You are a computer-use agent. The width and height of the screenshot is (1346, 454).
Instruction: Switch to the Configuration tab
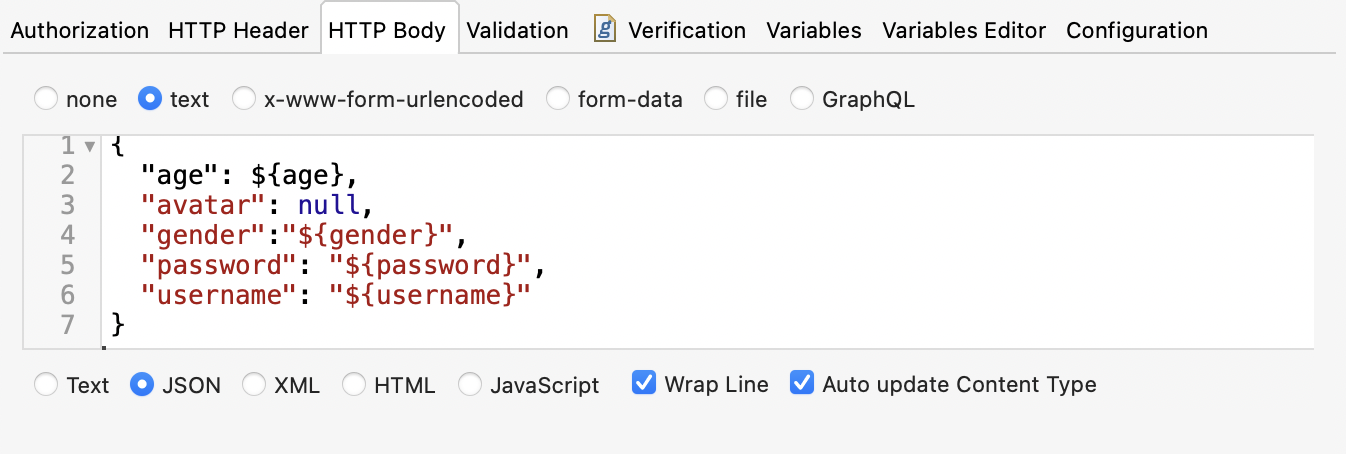[x=1136, y=31]
